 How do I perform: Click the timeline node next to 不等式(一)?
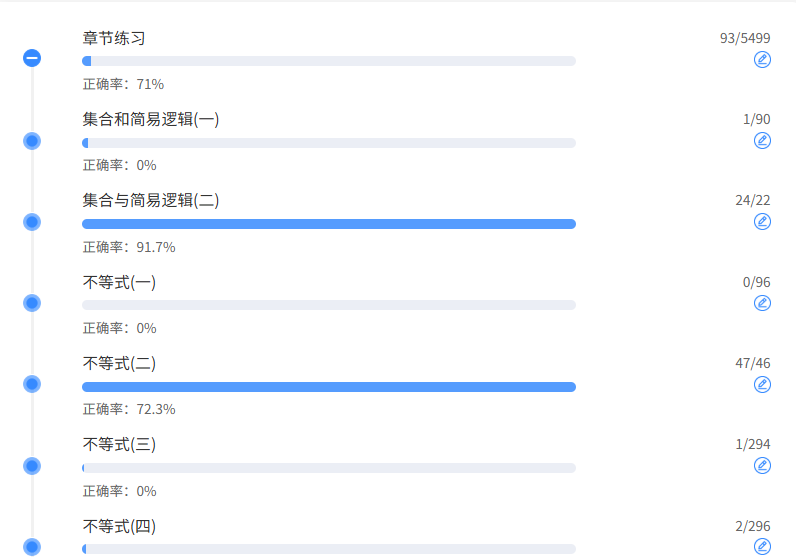click(x=32, y=303)
